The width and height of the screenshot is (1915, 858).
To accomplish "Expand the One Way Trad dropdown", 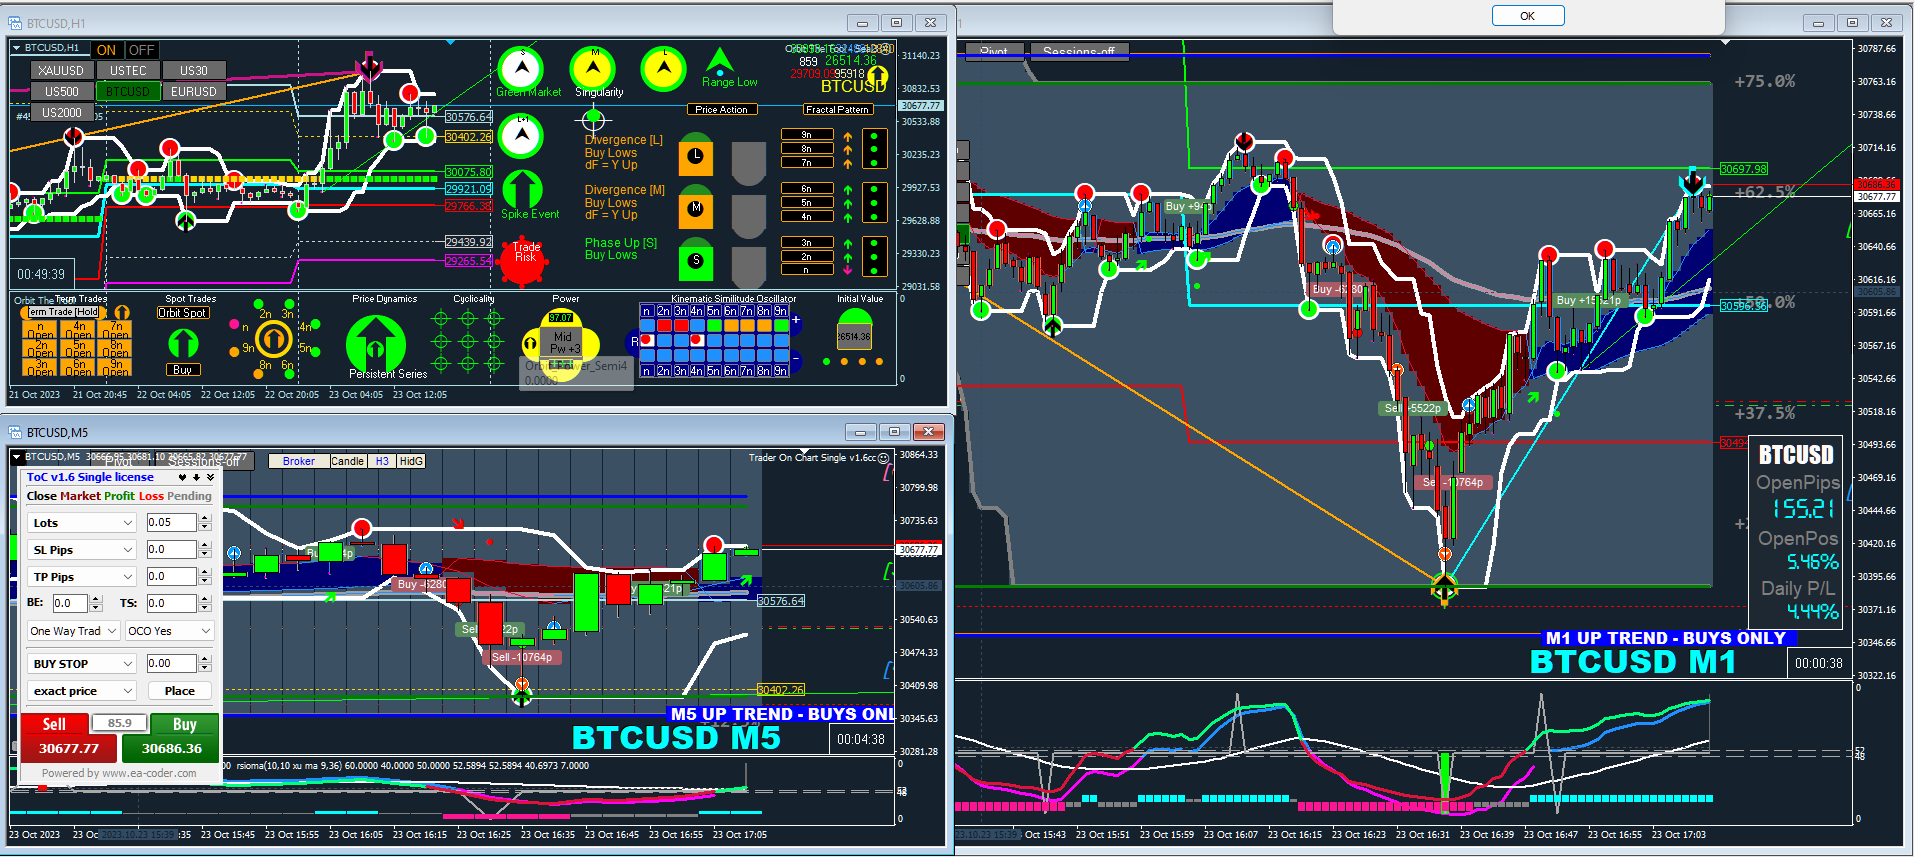I will click(74, 631).
